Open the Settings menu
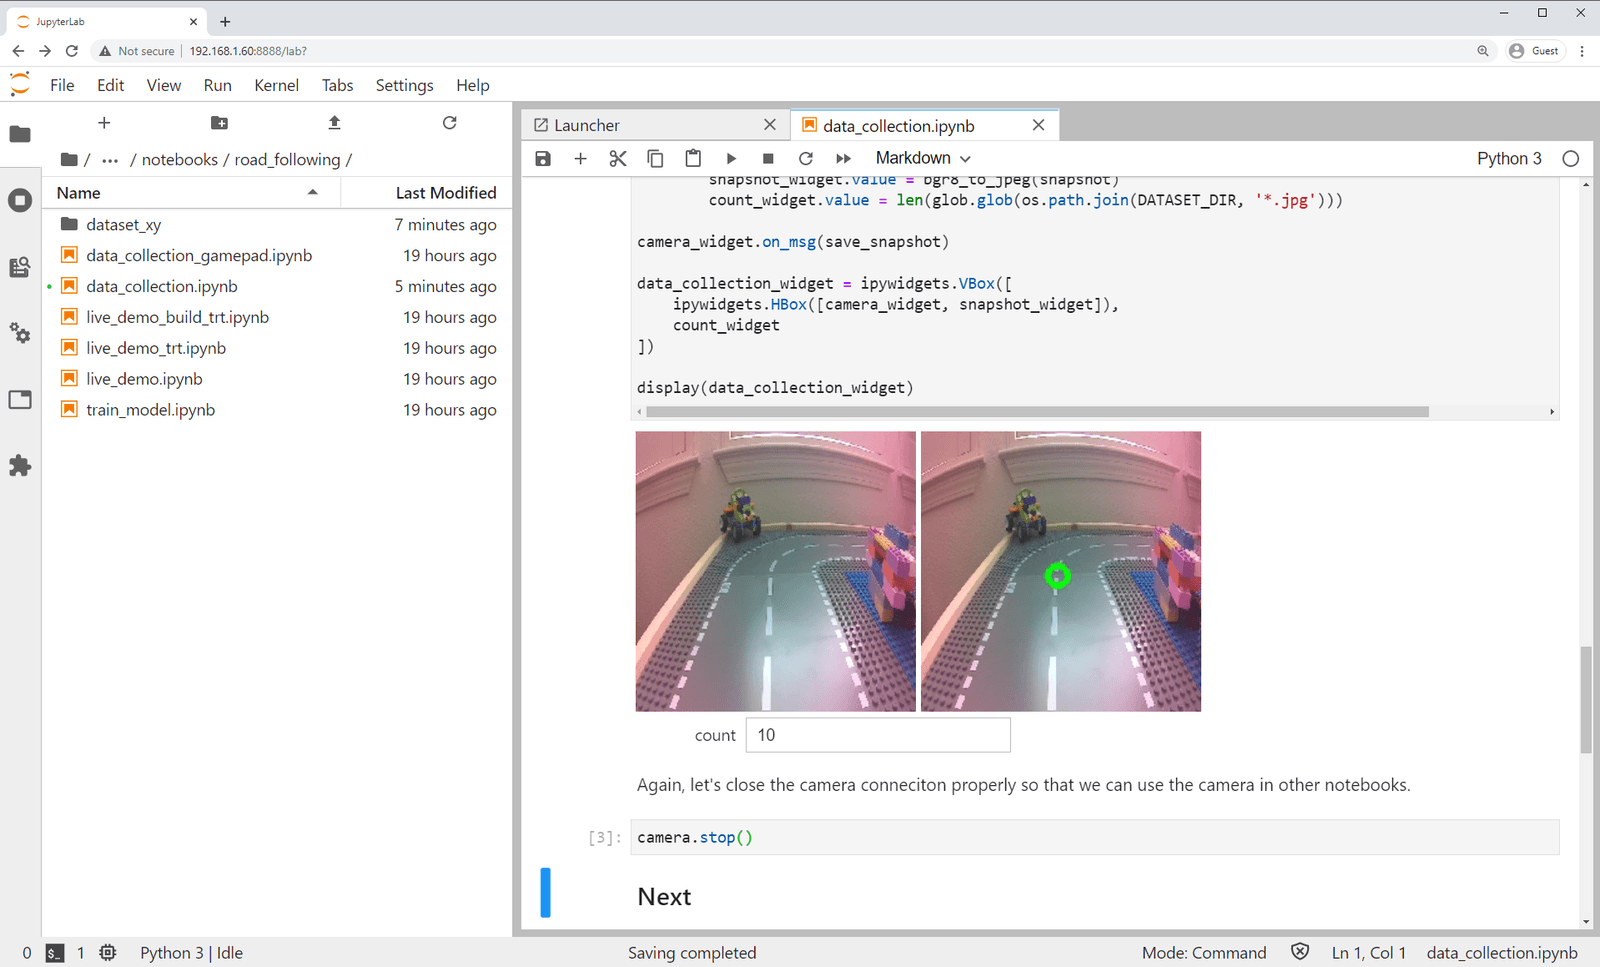The width and height of the screenshot is (1600, 967). click(404, 85)
